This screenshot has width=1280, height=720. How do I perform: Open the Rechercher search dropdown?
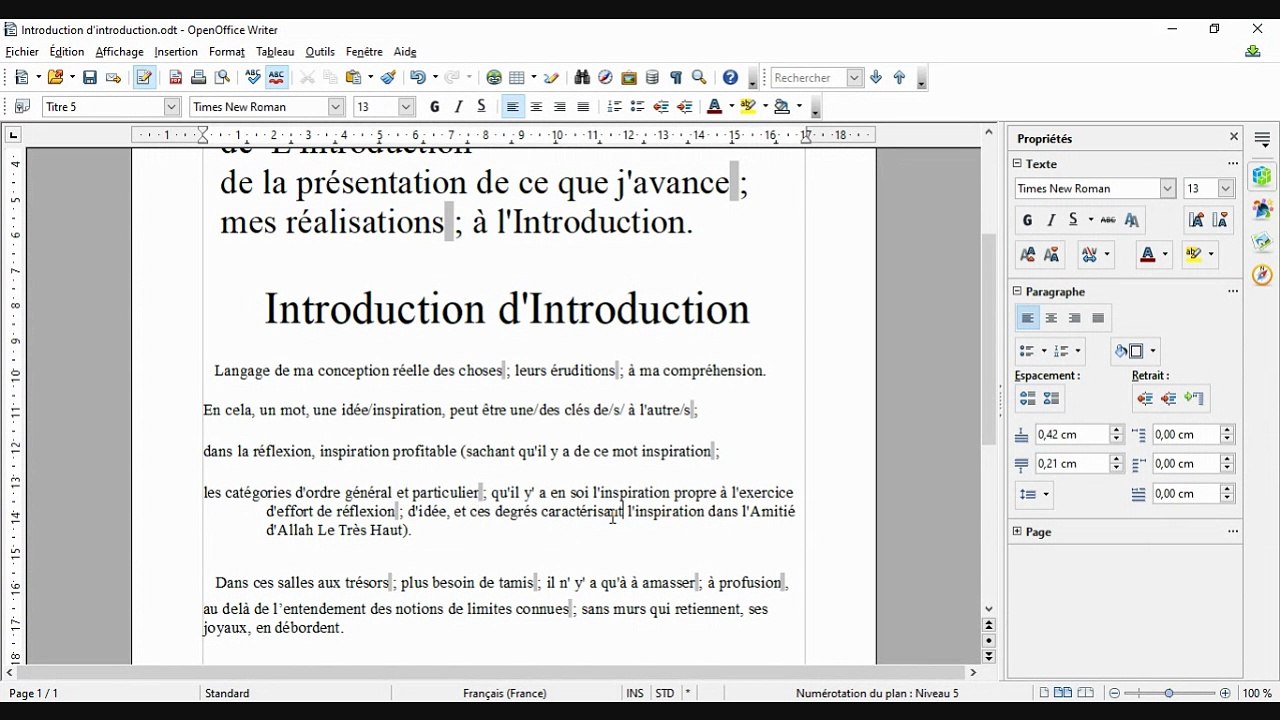854,77
